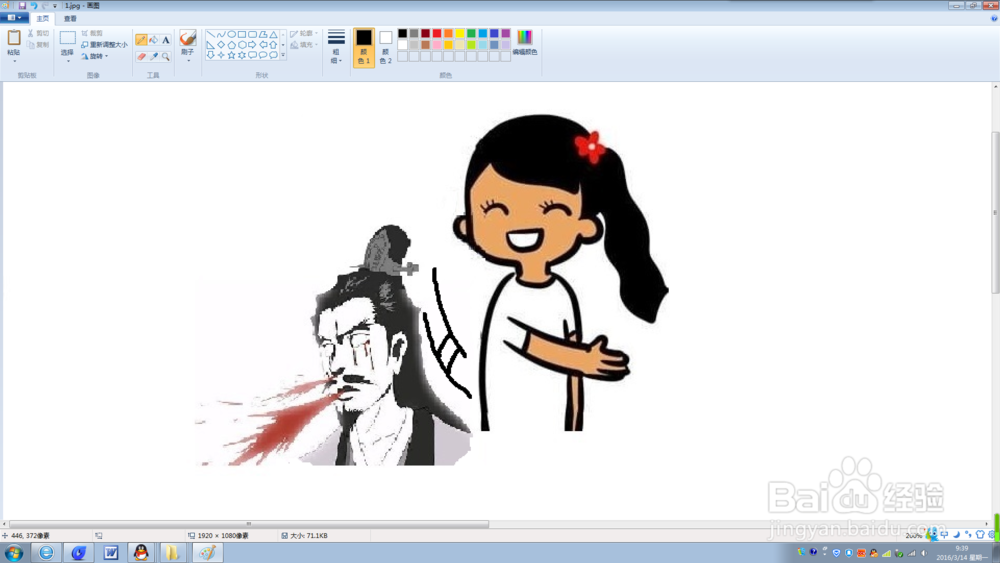
Task: Click status bar text '1920 × 1080像素'
Action: [x=223, y=536]
